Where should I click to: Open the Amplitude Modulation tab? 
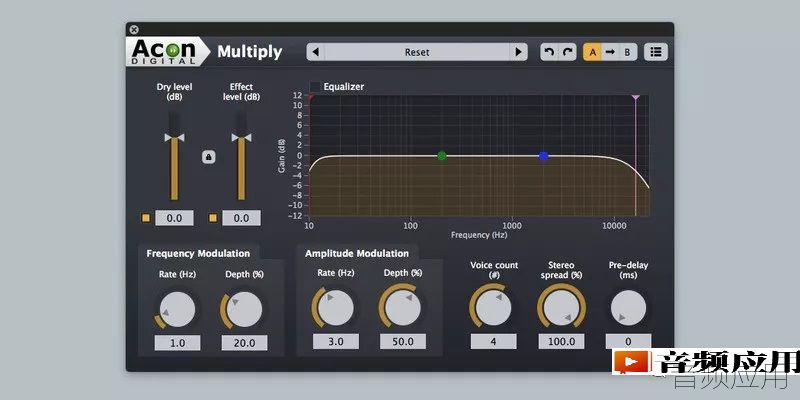357,253
